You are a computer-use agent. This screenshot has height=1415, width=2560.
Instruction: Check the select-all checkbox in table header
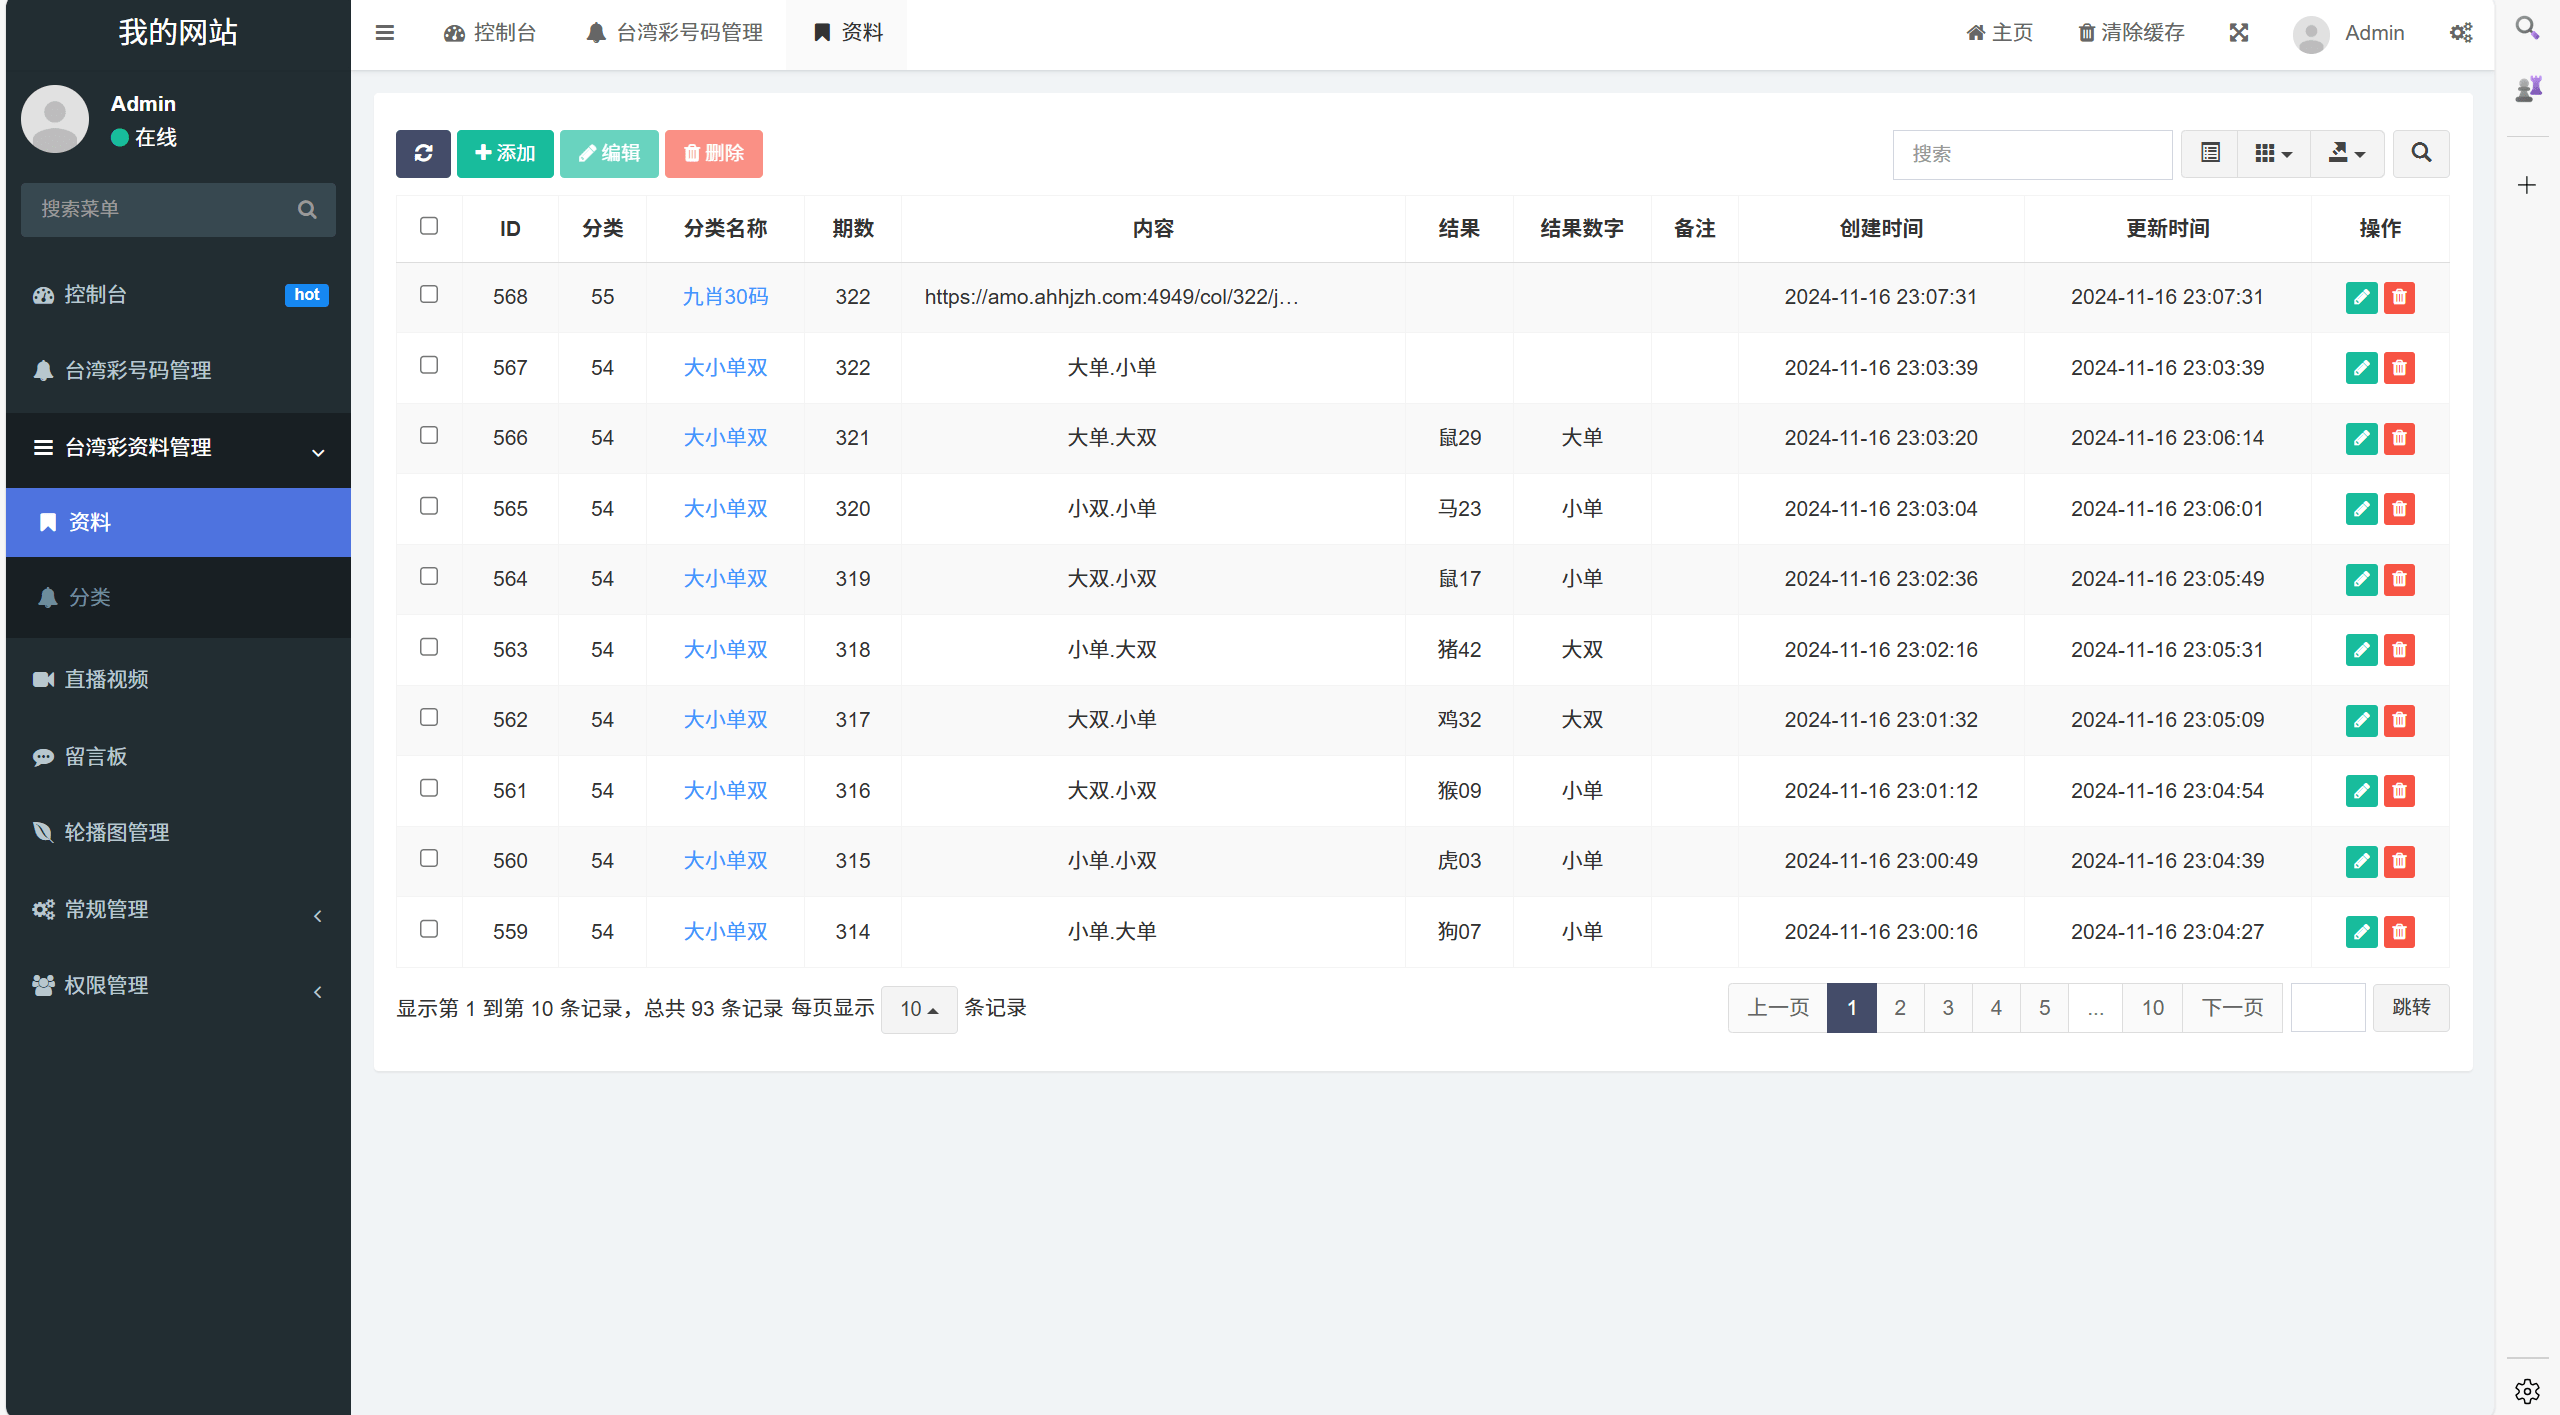click(429, 226)
